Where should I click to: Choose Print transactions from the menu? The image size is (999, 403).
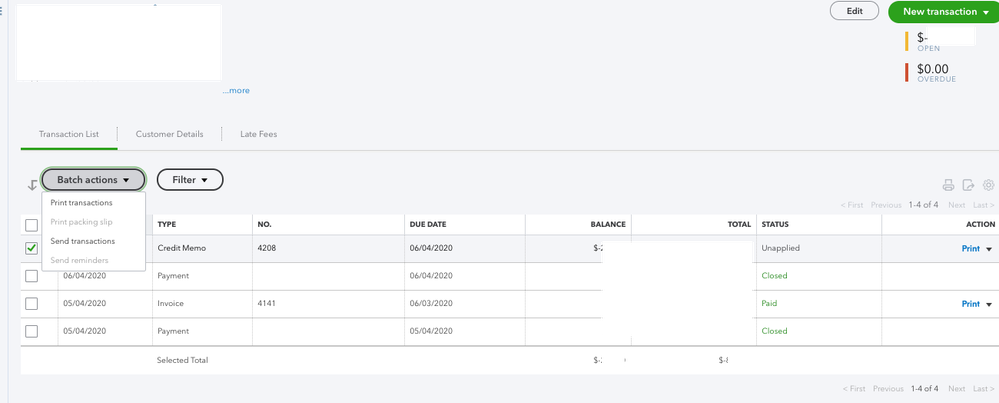pos(81,203)
